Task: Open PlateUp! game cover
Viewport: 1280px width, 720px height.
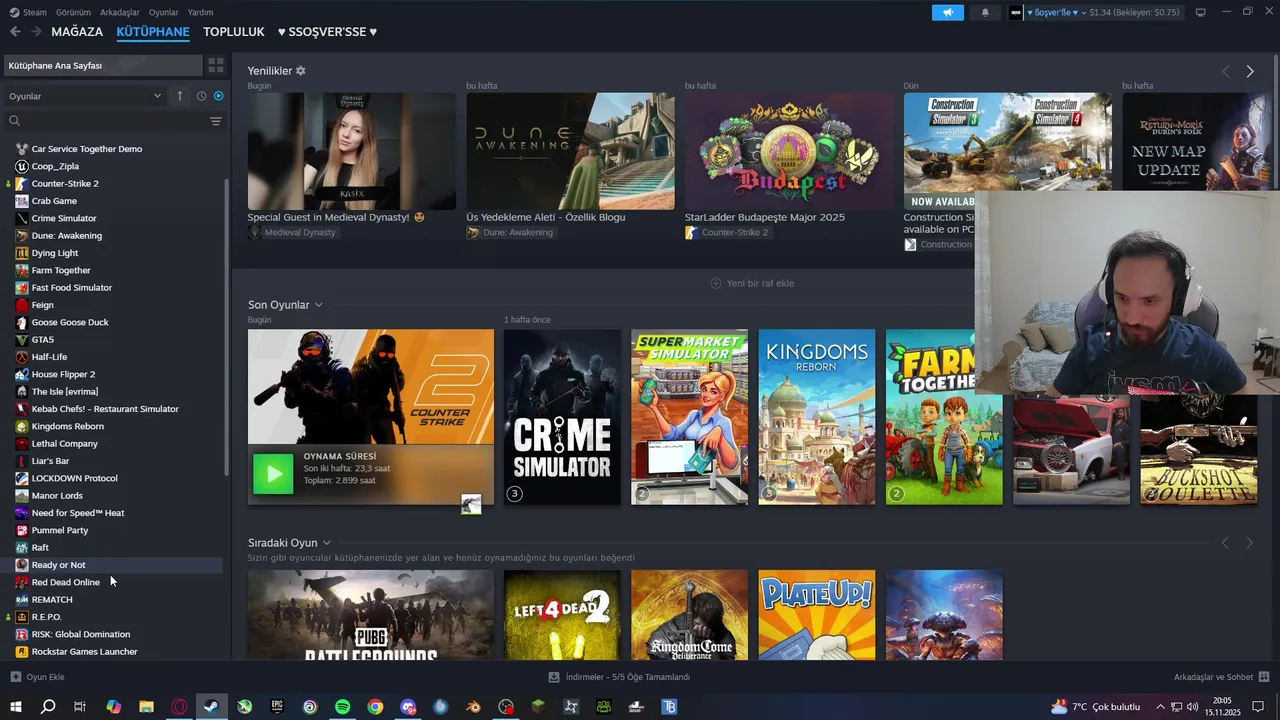Action: click(x=817, y=615)
